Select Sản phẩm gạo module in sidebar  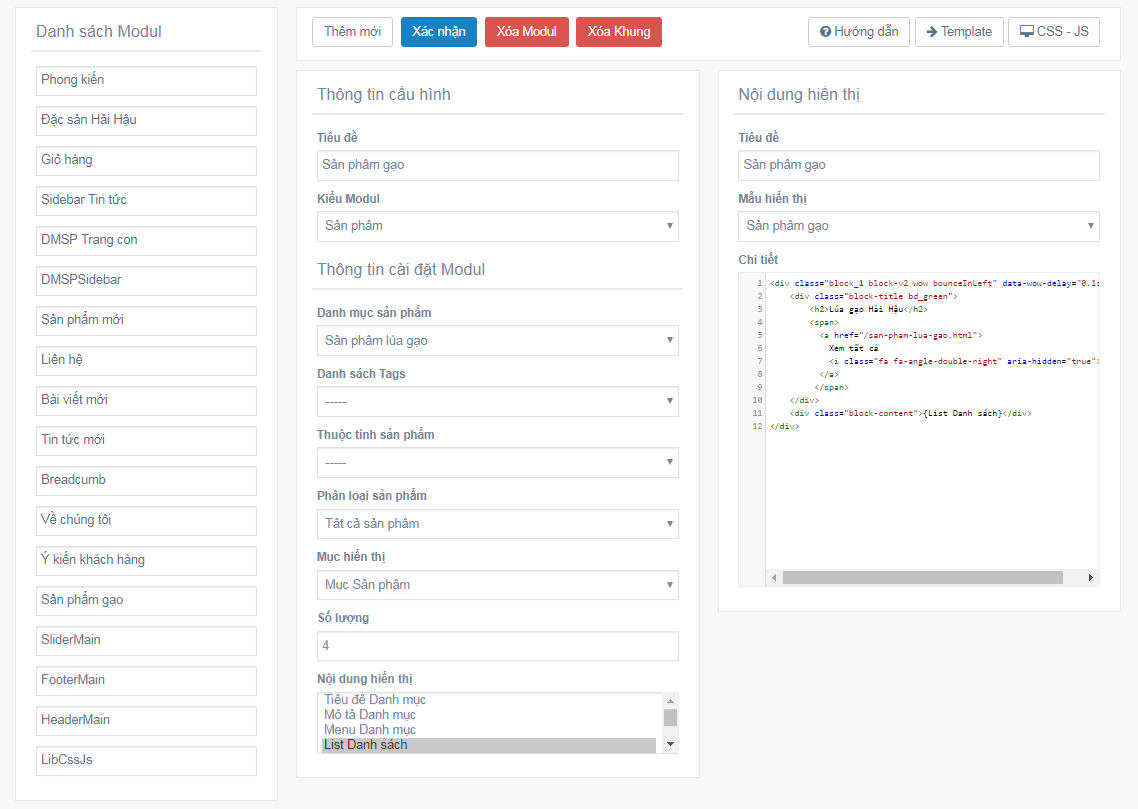pos(146,600)
